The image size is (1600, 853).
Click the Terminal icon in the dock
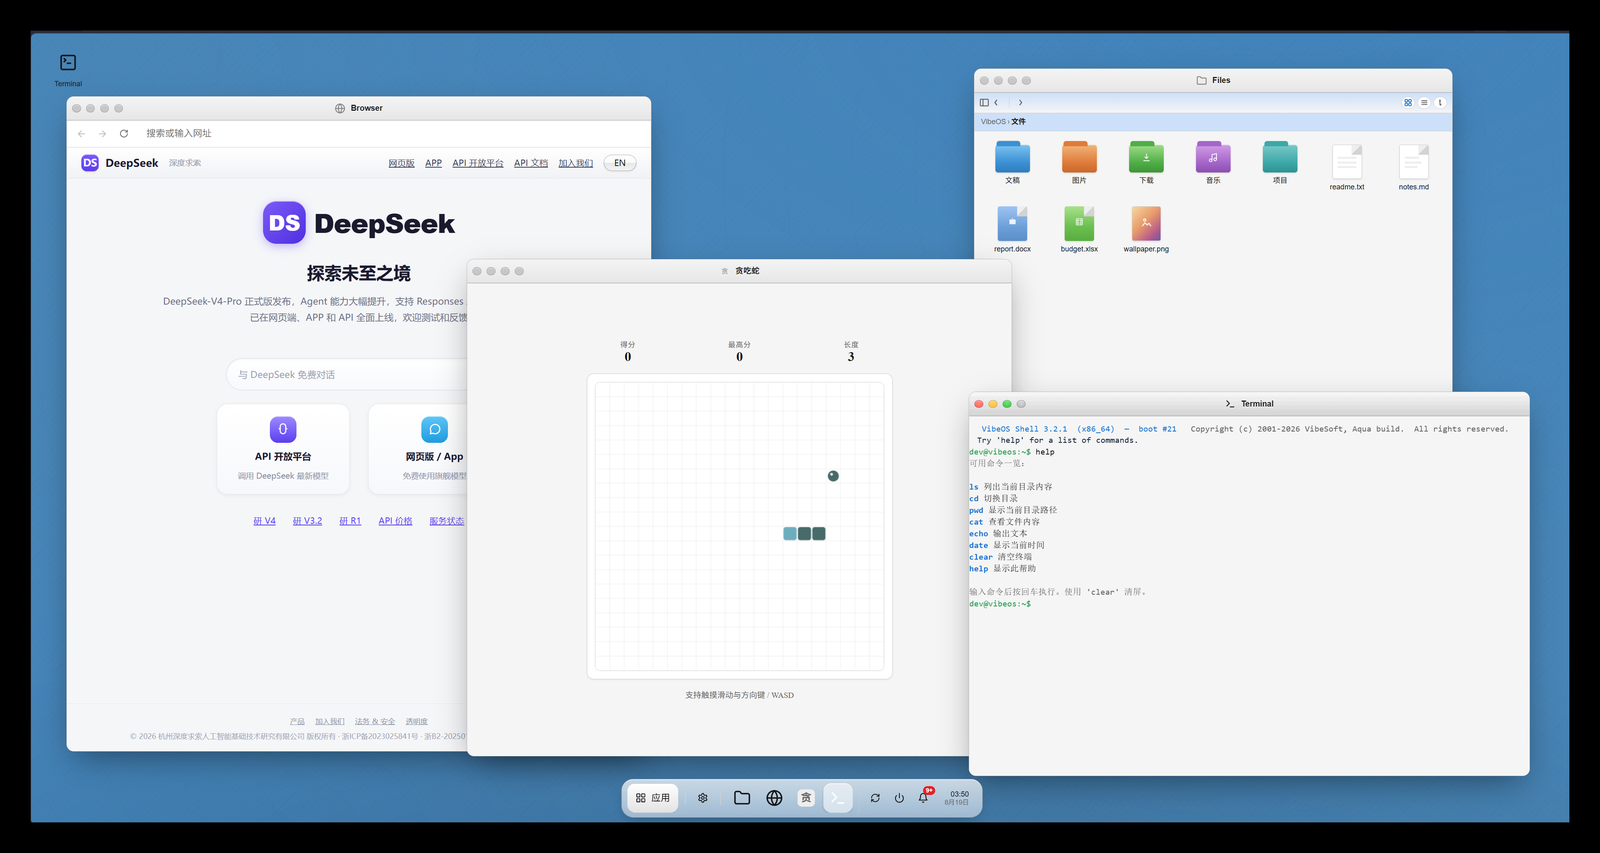(838, 798)
